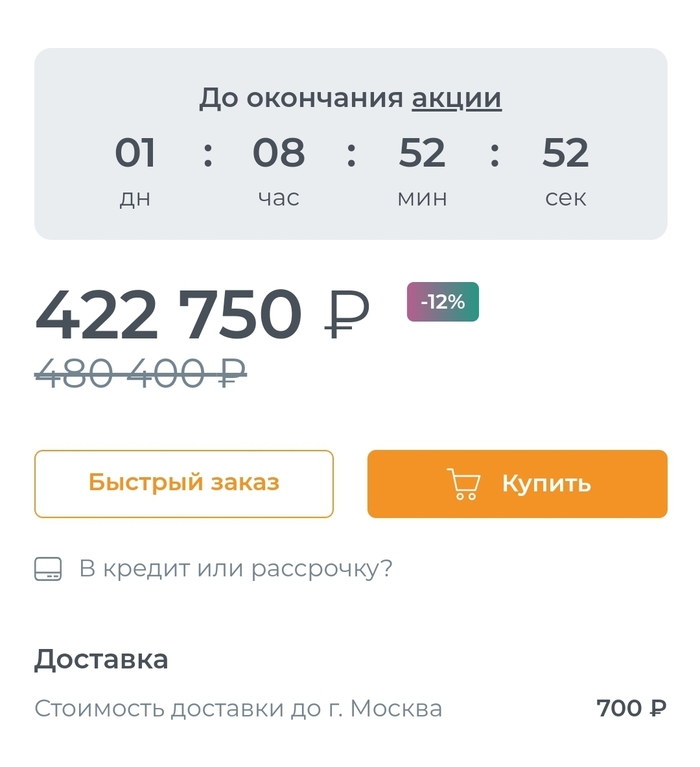Click the hours counter showing 08

(278, 154)
